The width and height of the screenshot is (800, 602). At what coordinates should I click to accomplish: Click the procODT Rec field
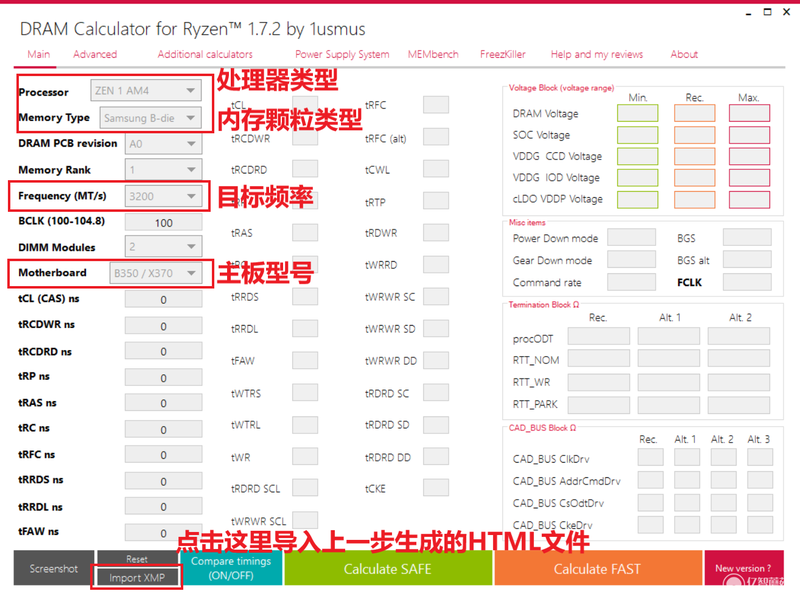tap(598, 337)
